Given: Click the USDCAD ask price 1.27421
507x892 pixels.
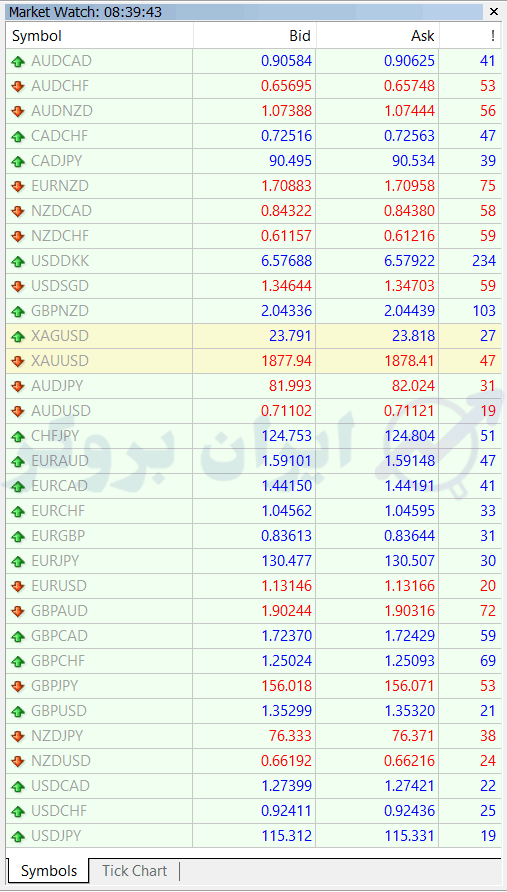Looking at the screenshot, I should coord(410,786).
